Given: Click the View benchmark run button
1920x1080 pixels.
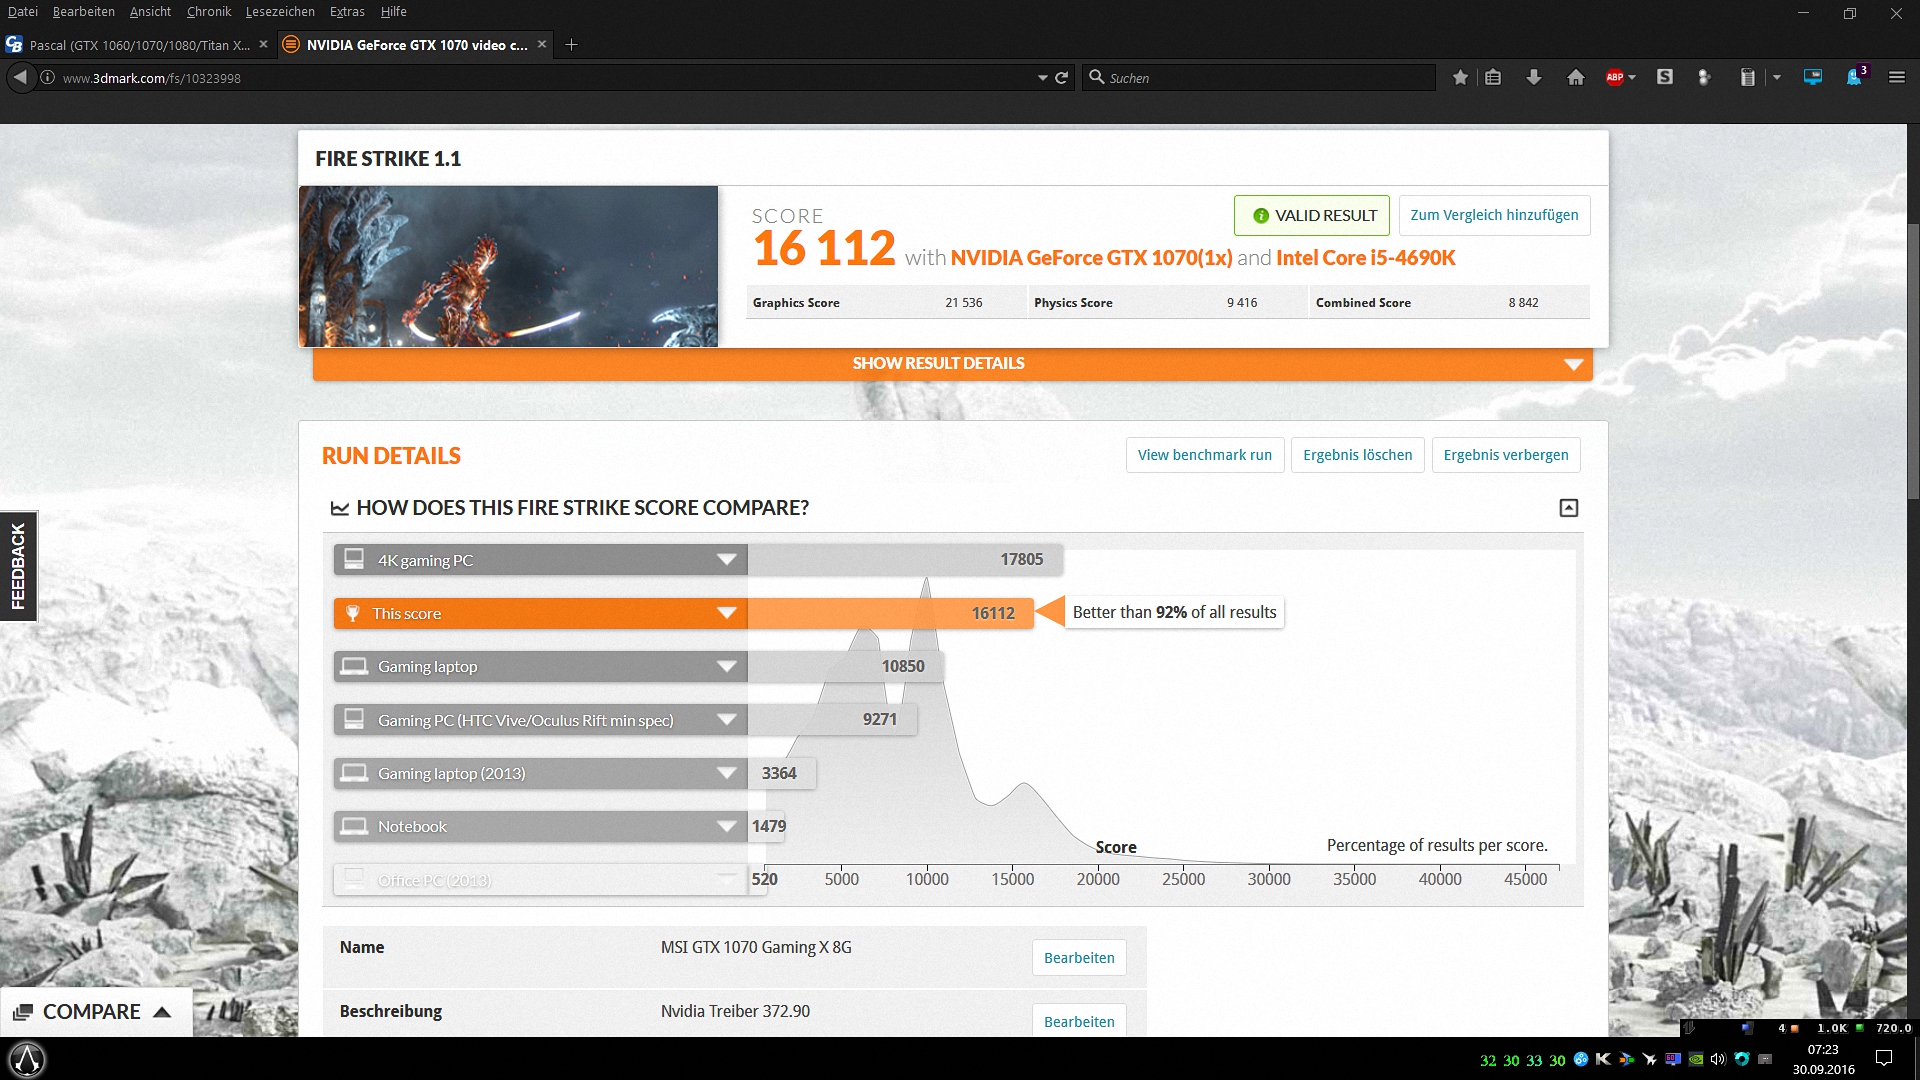Looking at the screenshot, I should tap(1204, 455).
